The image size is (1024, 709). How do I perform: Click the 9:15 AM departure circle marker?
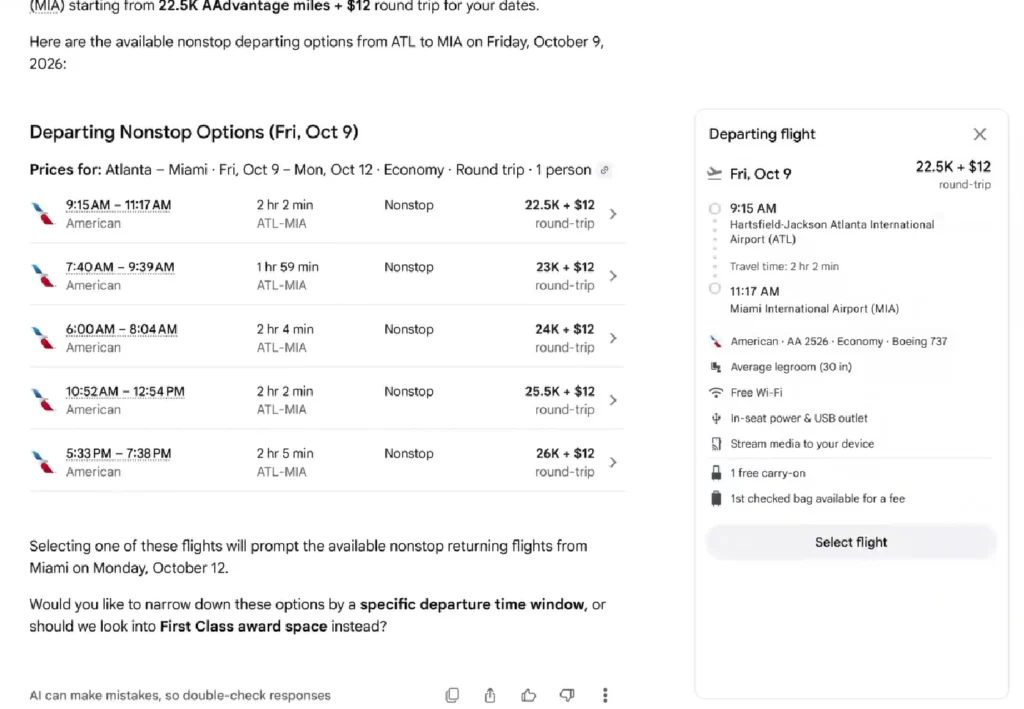(715, 209)
